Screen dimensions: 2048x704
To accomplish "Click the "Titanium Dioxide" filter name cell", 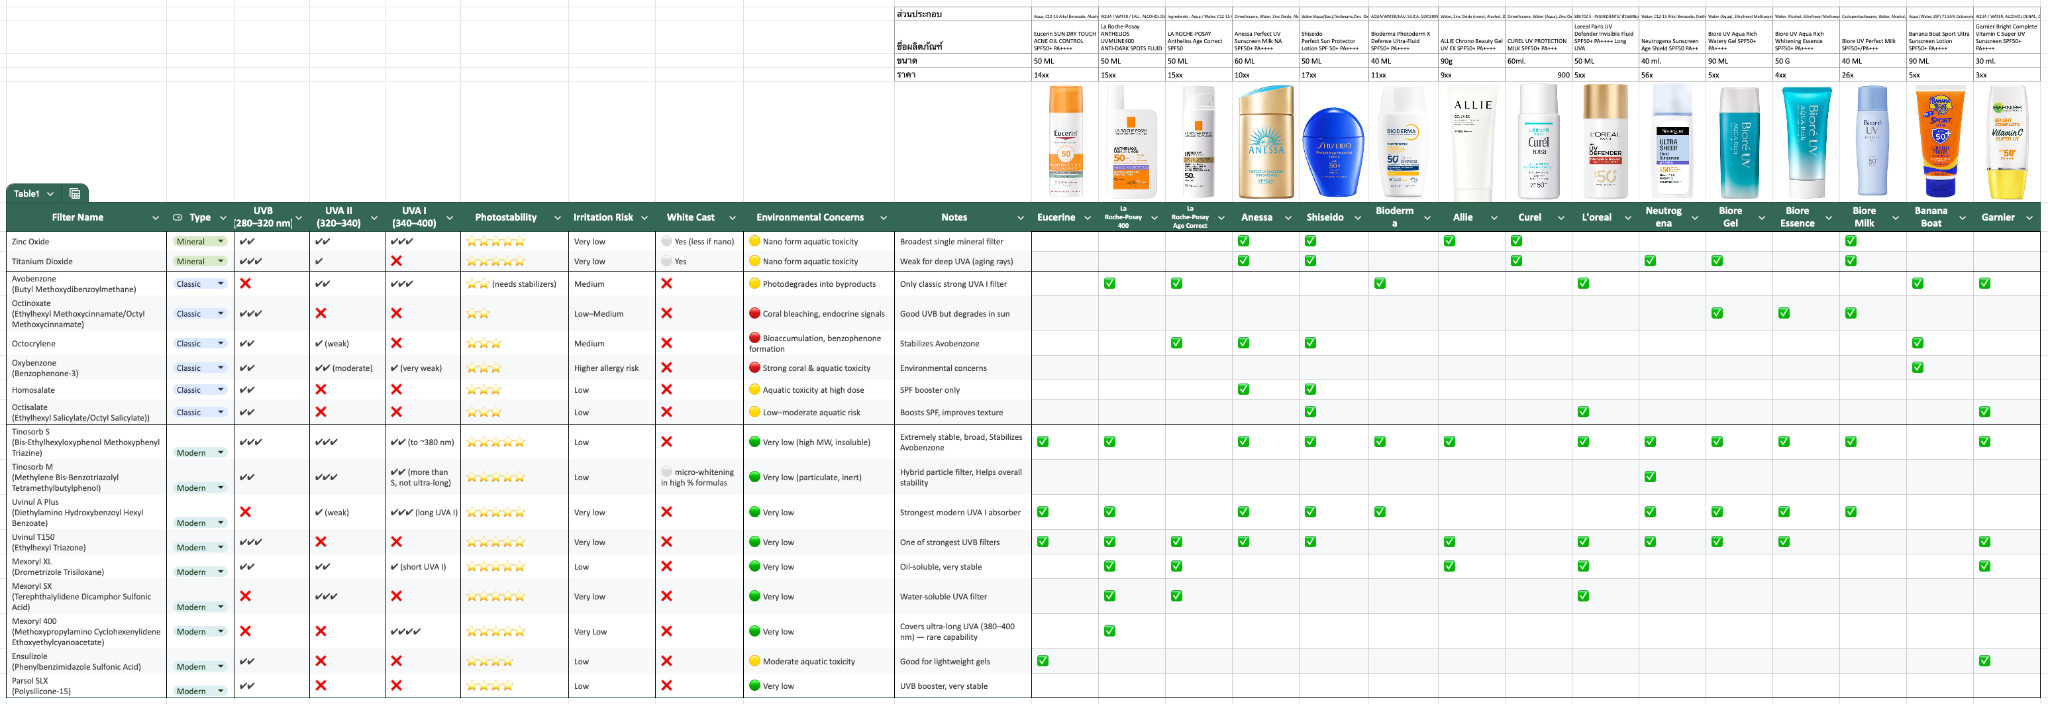I will pos(88,261).
